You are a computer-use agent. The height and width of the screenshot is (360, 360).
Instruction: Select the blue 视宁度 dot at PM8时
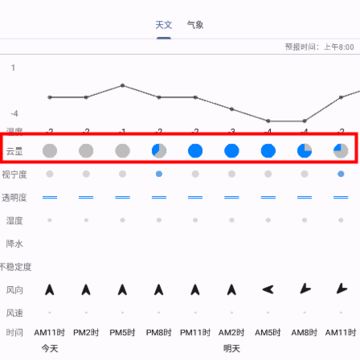coord(159,174)
